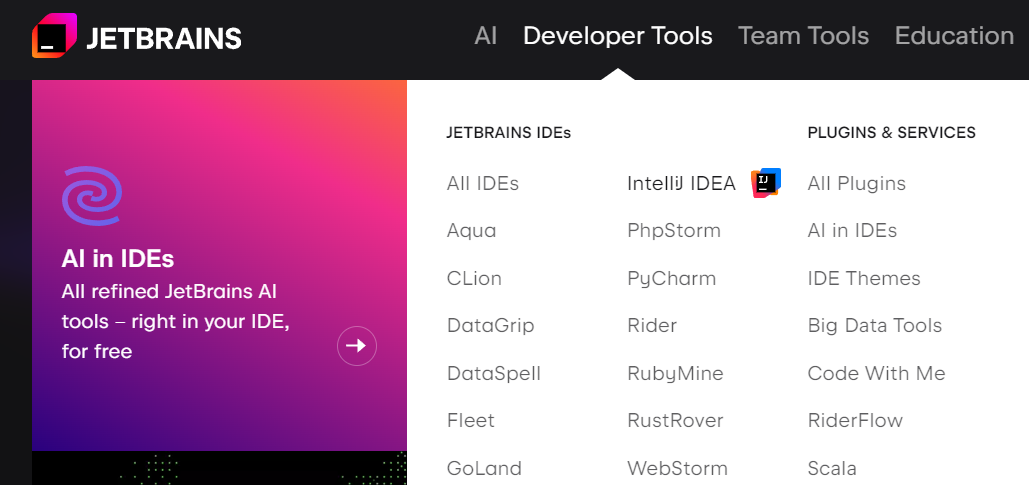Click the PLUGINS & SERVICES section heading
The width and height of the screenshot is (1029, 485).
891,133
